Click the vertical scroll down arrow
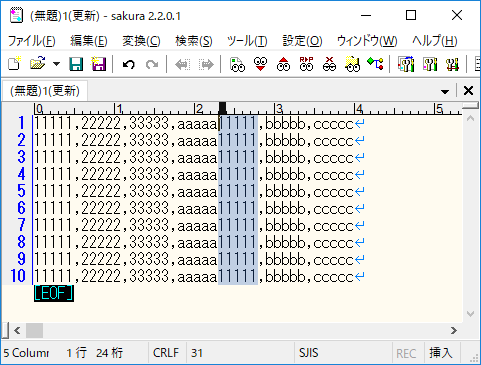This screenshot has height=365, width=481. tap(471, 314)
